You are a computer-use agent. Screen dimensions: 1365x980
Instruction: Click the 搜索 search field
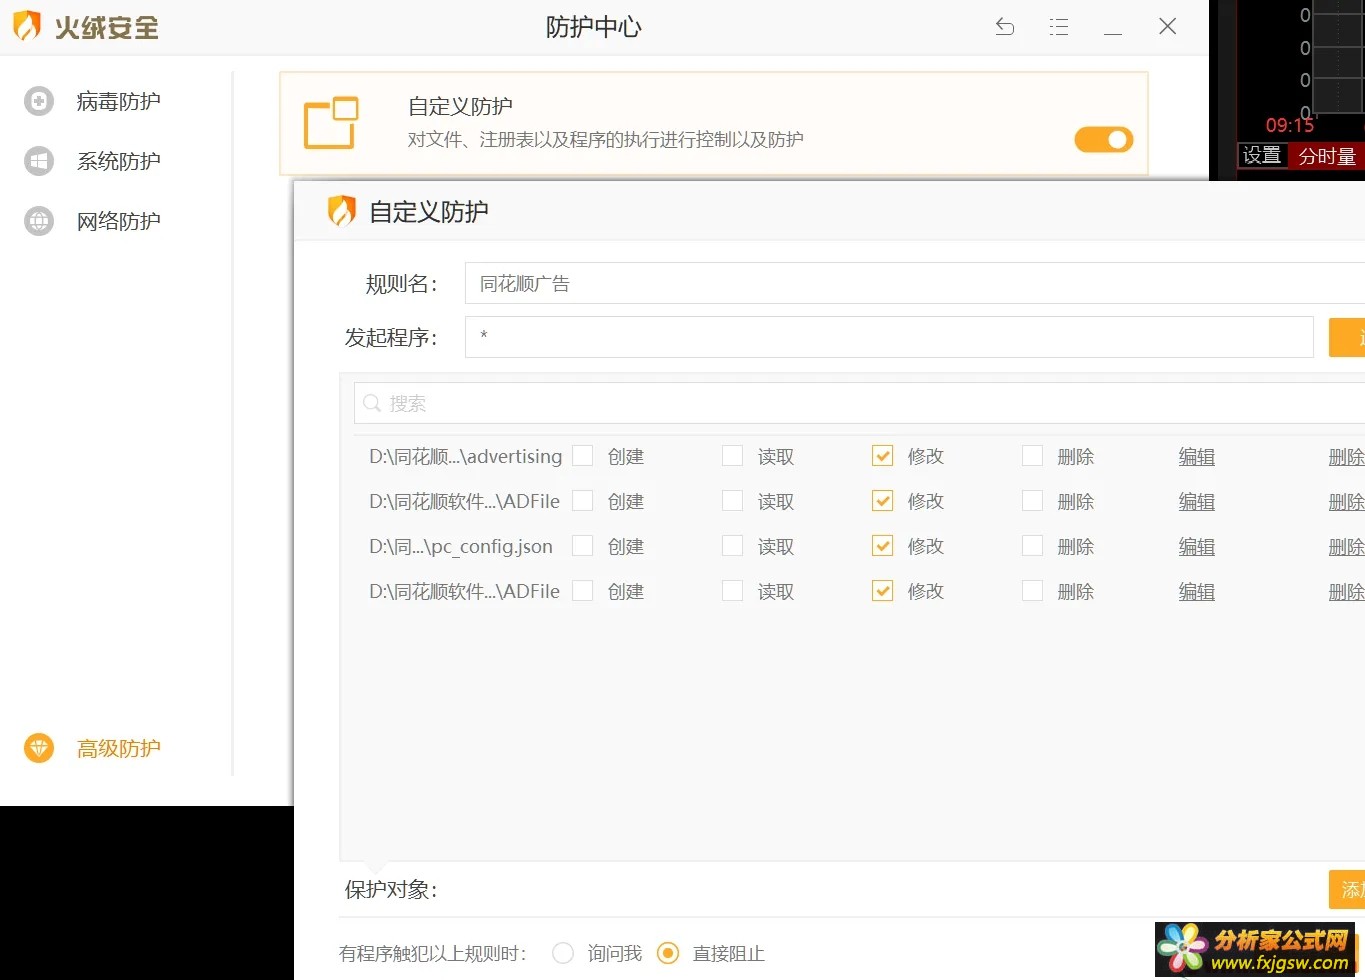click(860, 403)
